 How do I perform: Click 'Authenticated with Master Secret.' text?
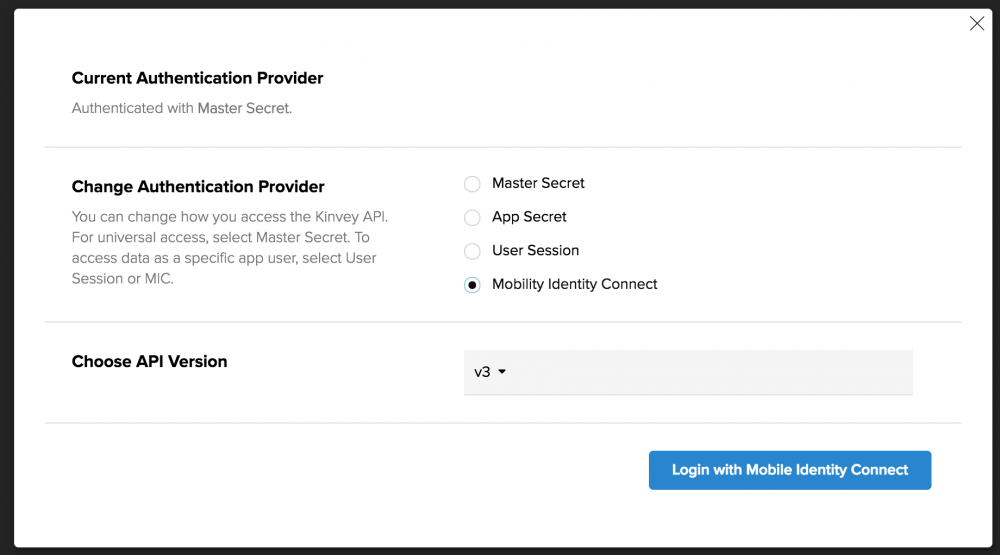coord(182,108)
